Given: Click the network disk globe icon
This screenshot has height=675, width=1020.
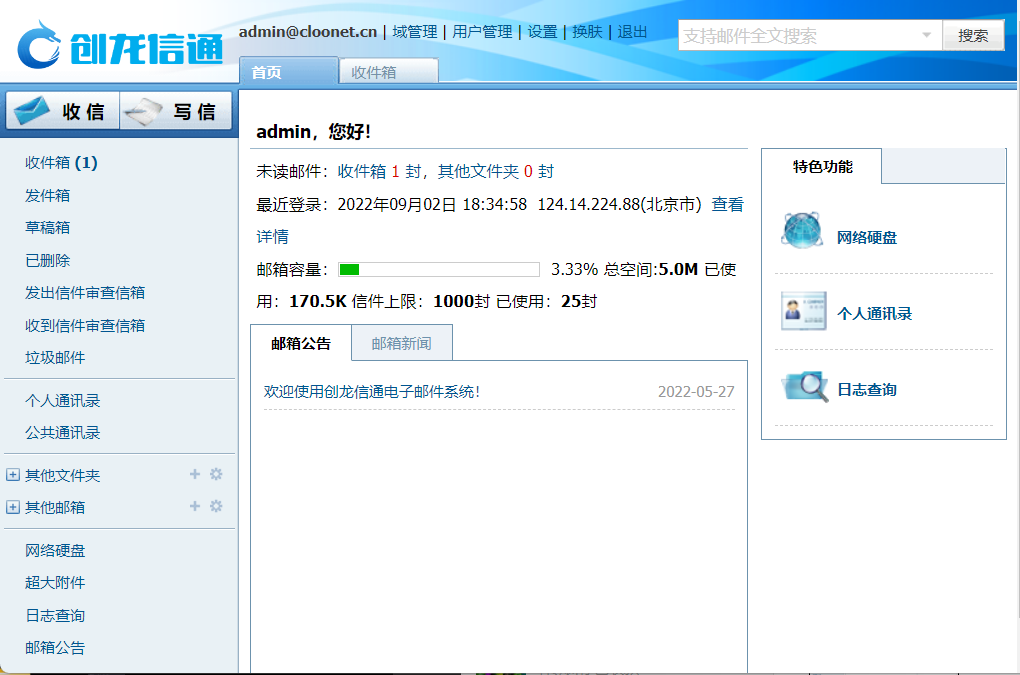Looking at the screenshot, I should 802,231.
